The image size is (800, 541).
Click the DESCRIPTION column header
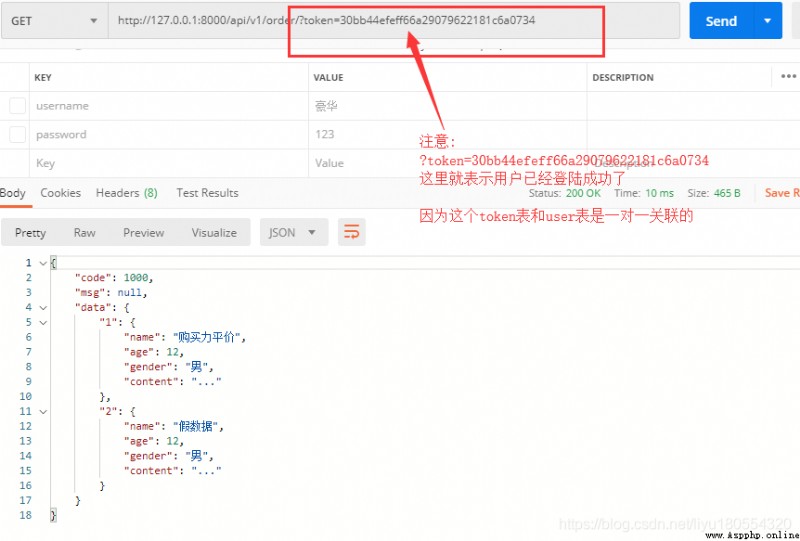click(623, 78)
